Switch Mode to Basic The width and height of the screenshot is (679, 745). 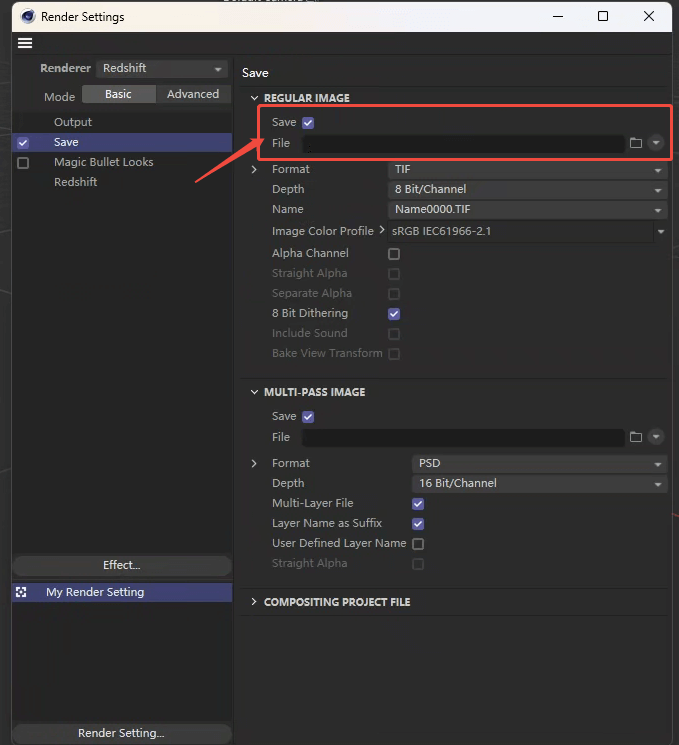[x=119, y=94]
